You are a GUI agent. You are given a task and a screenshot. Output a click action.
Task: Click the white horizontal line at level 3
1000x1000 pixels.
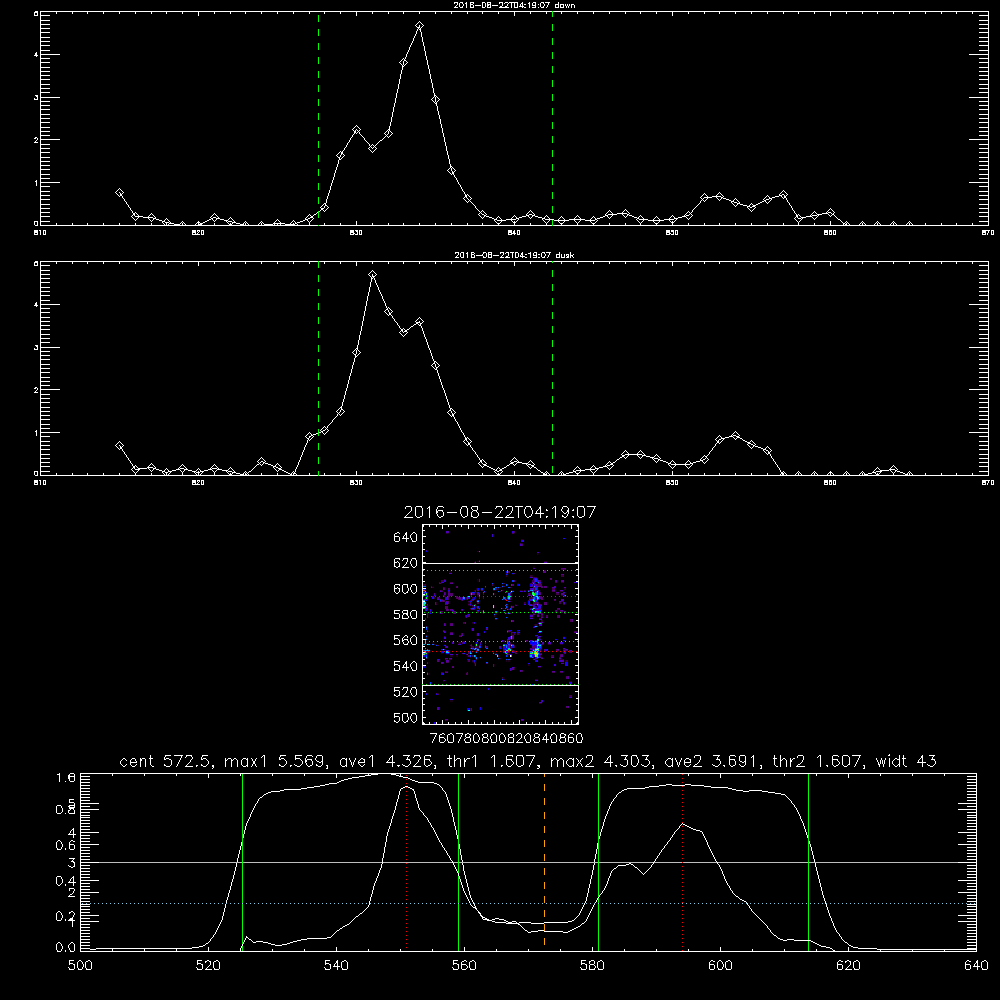click(528, 862)
